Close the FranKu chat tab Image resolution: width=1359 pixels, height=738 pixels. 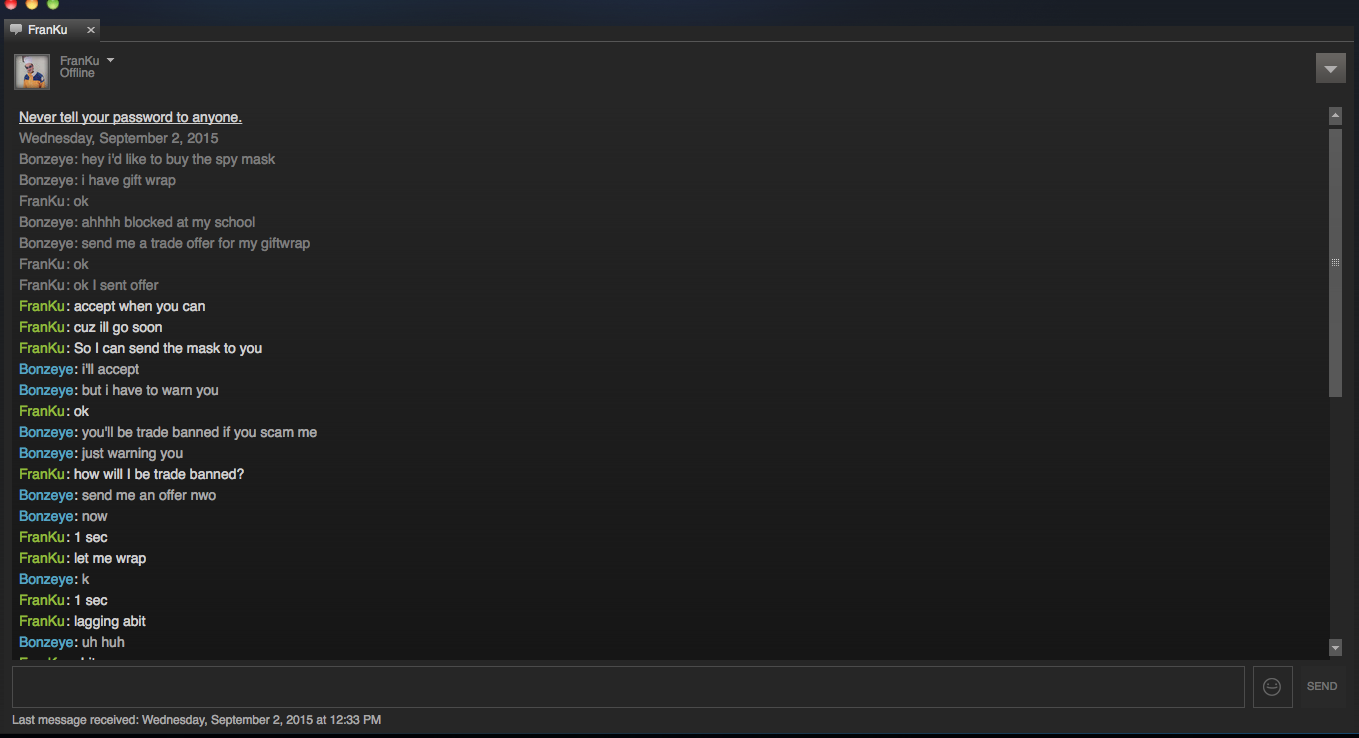(91, 30)
